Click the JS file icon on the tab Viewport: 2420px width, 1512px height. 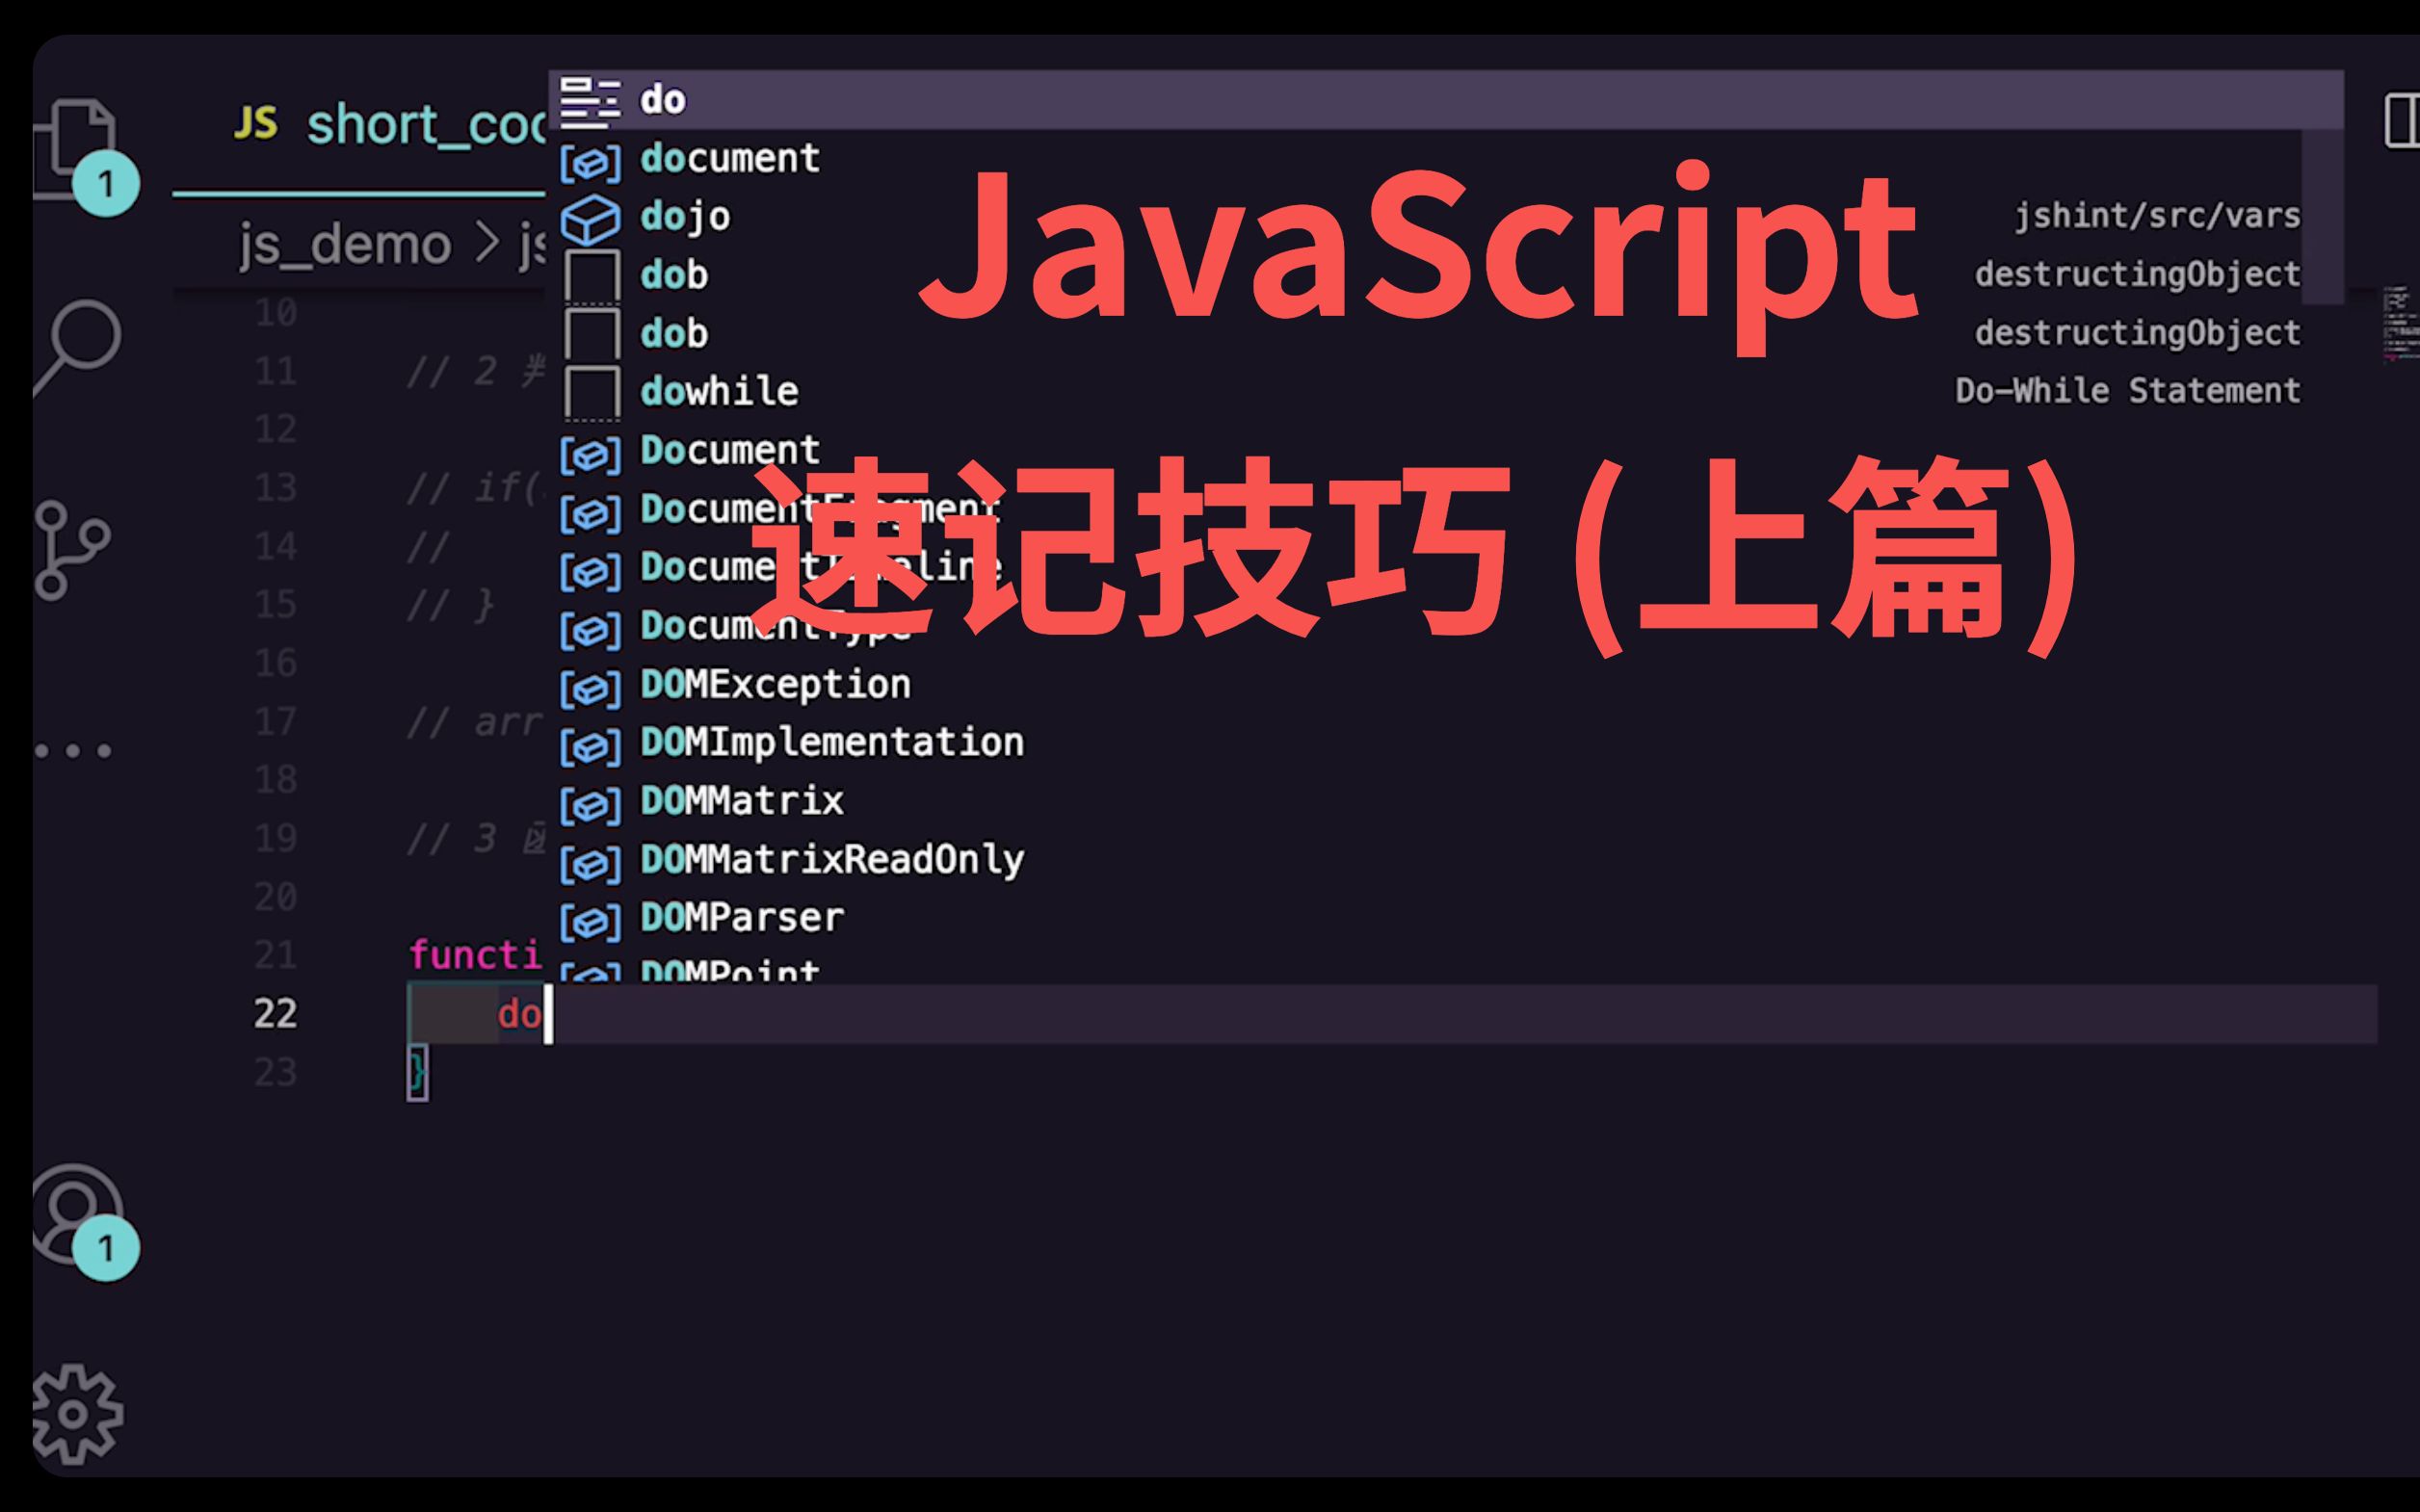tap(255, 123)
